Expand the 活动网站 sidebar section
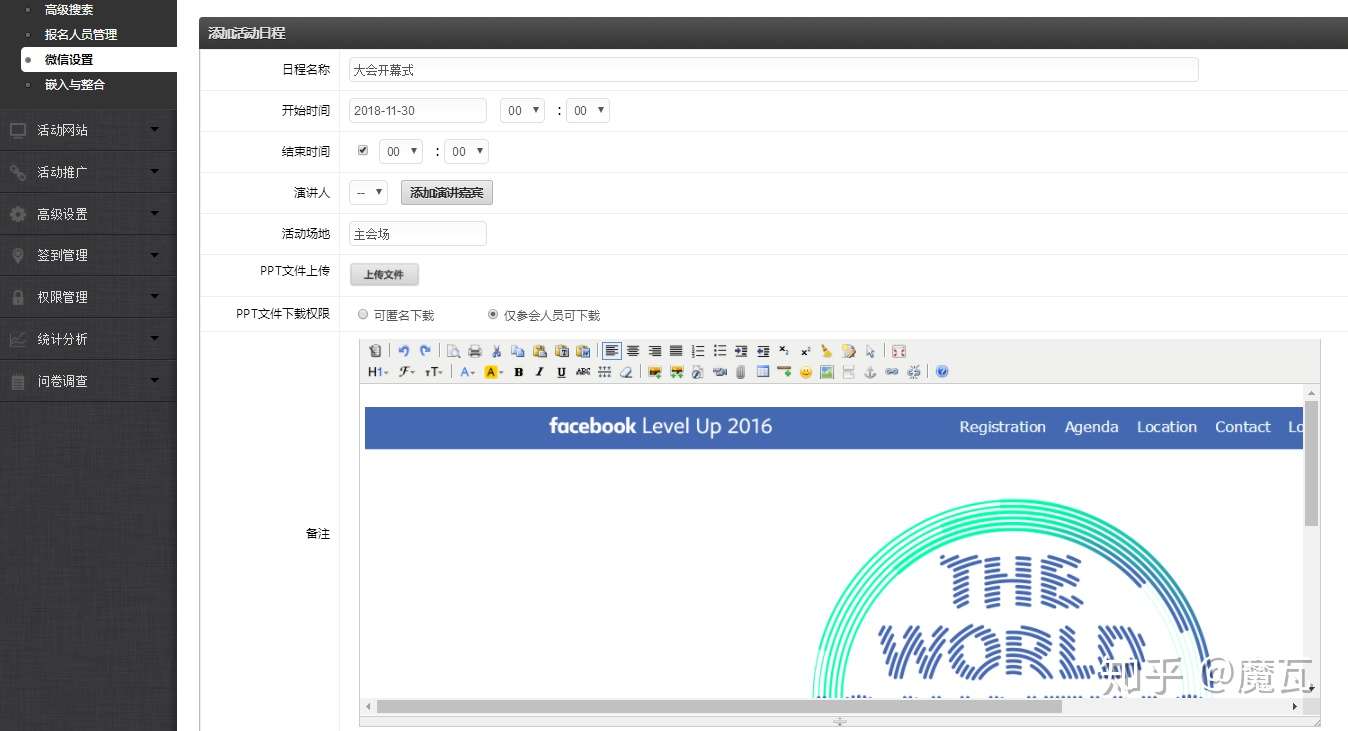1348x731 pixels. coord(88,130)
